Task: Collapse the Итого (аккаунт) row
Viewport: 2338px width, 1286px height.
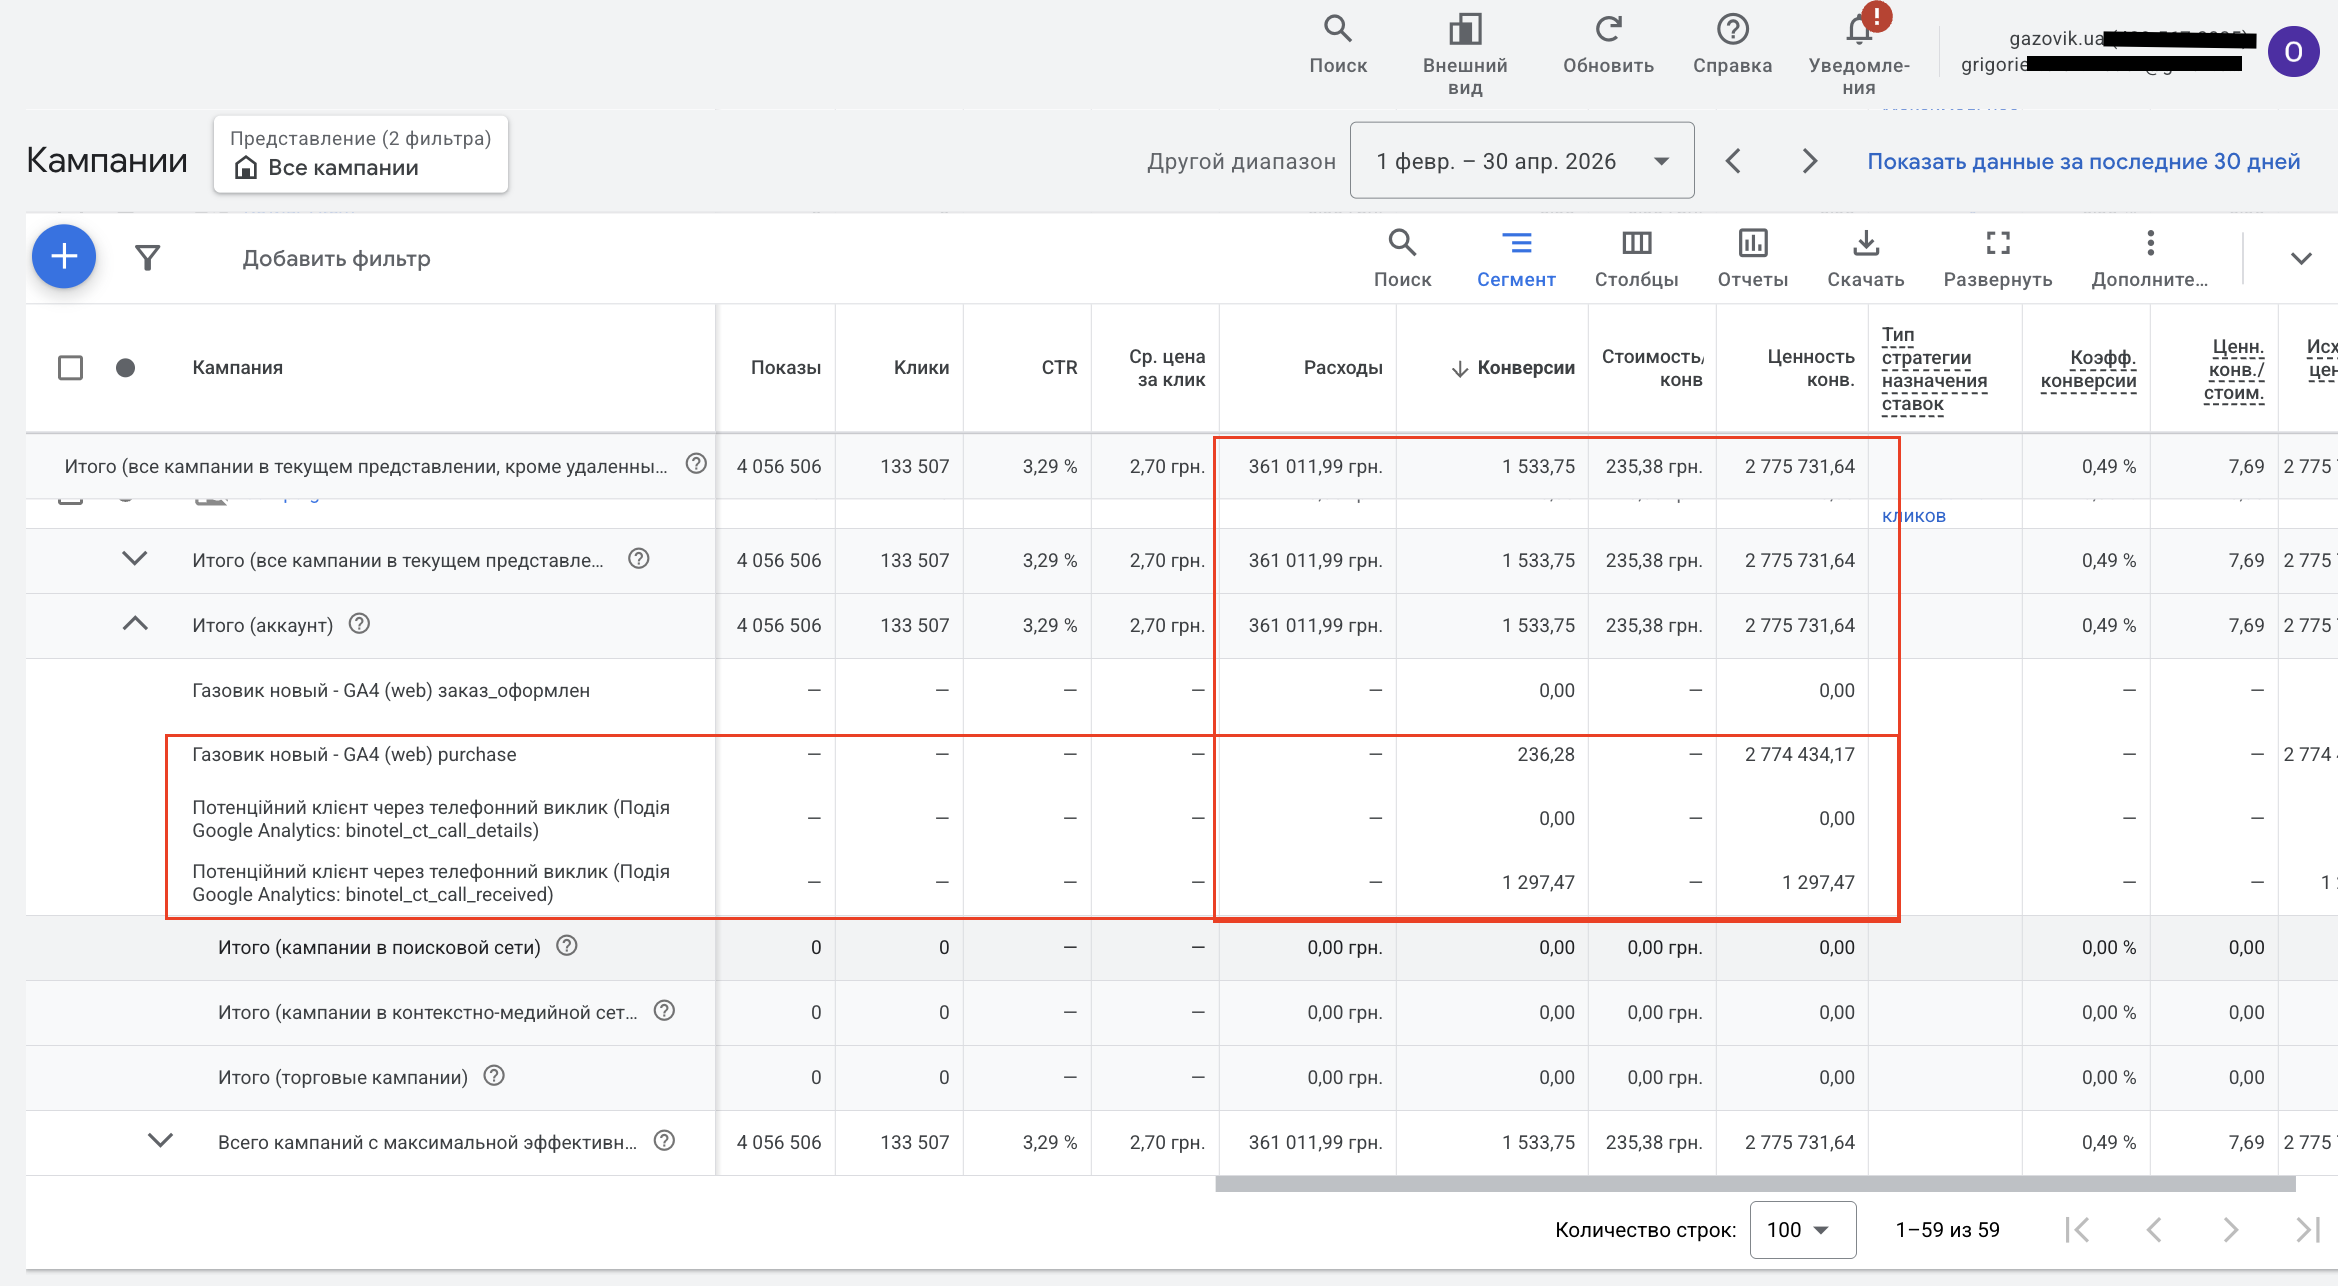Action: (135, 624)
